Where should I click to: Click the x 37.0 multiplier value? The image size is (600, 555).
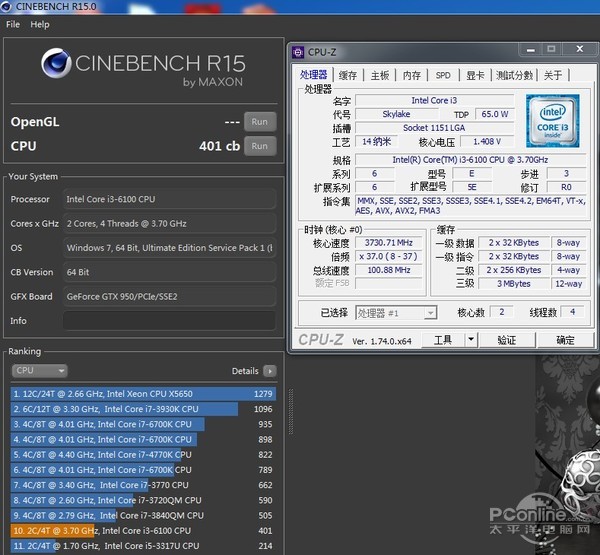388,256
